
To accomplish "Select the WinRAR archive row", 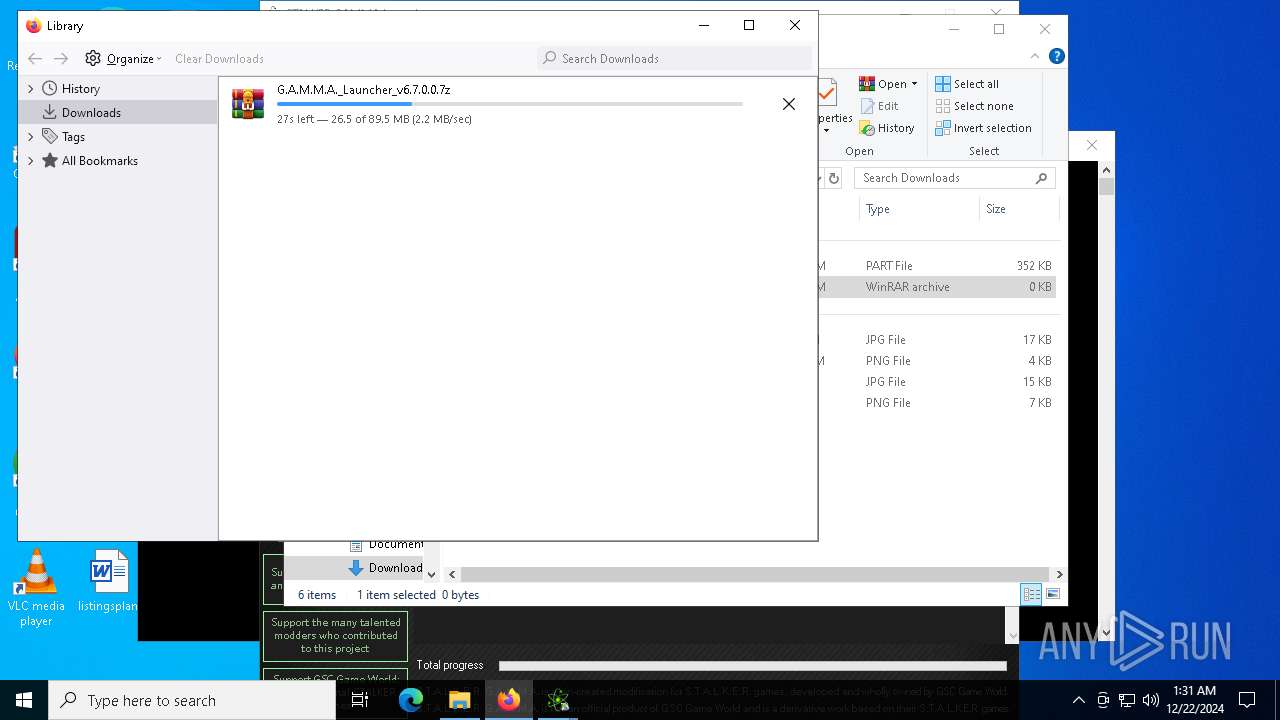I will click(x=937, y=287).
